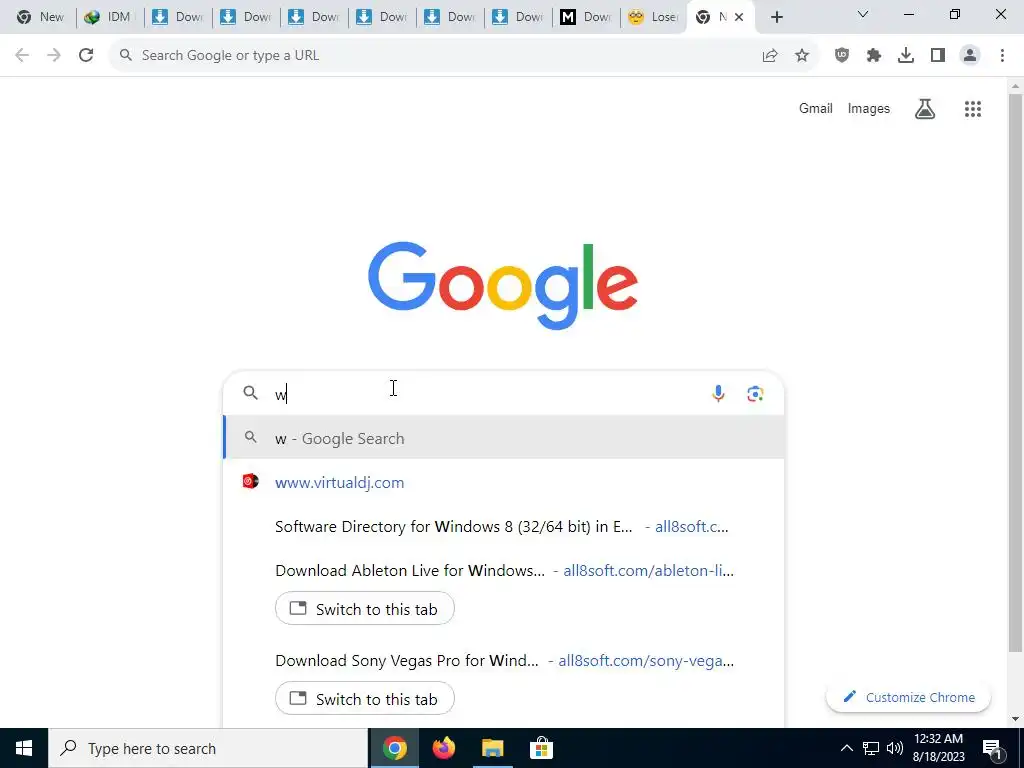
Task: Reload the current page
Action: point(86,56)
